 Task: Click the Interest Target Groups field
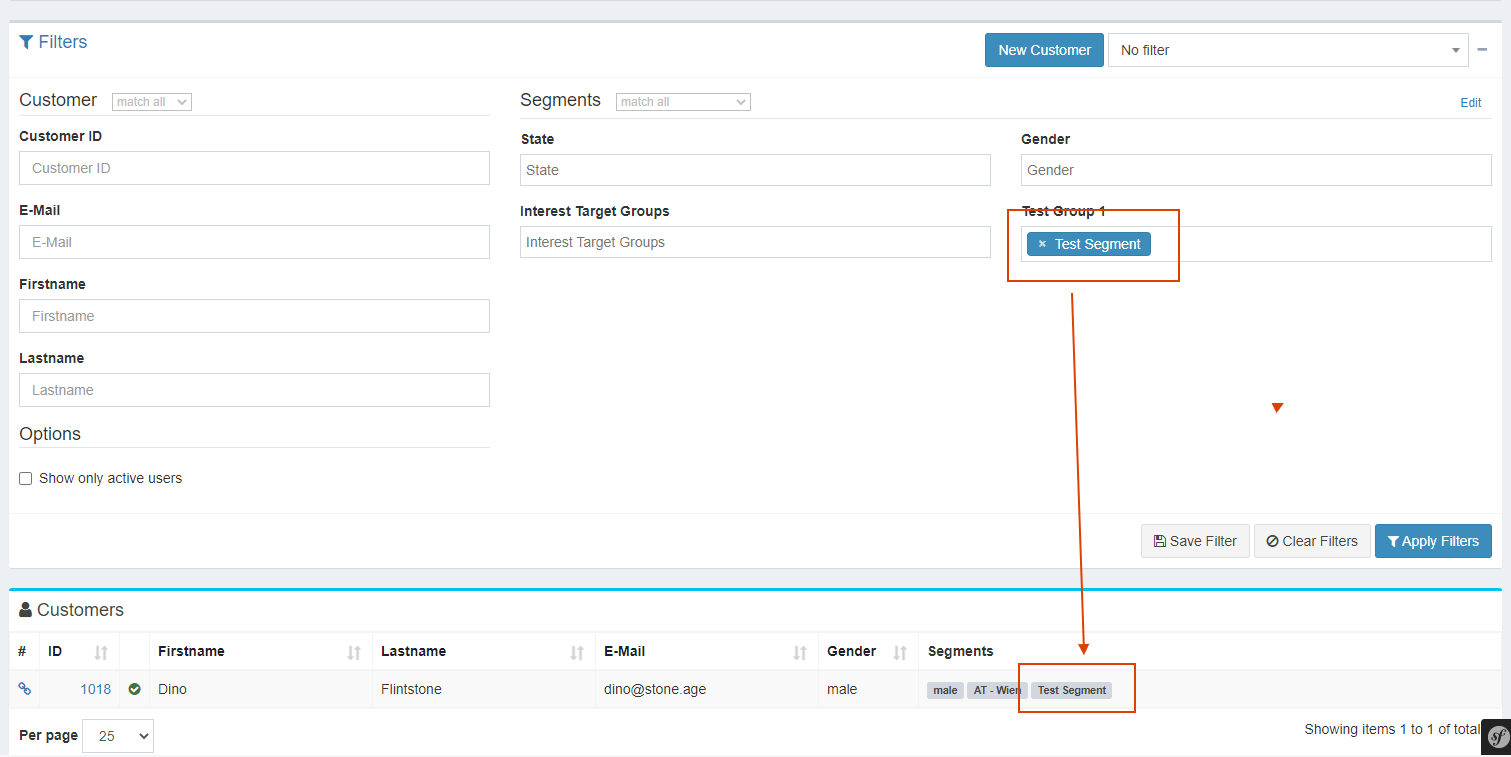tap(755, 242)
